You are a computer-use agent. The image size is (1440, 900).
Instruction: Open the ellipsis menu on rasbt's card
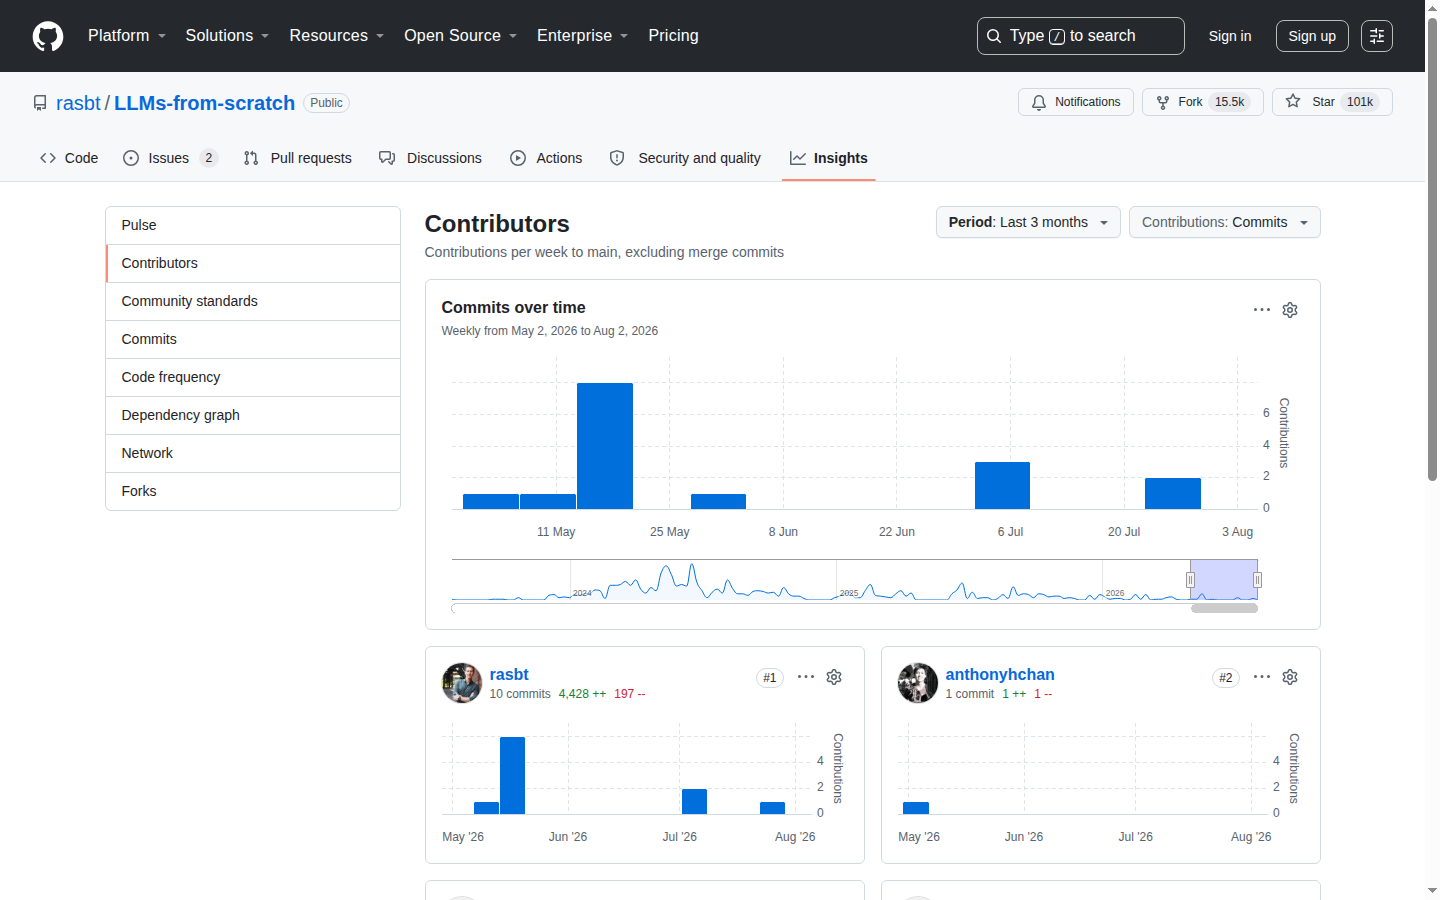[806, 677]
